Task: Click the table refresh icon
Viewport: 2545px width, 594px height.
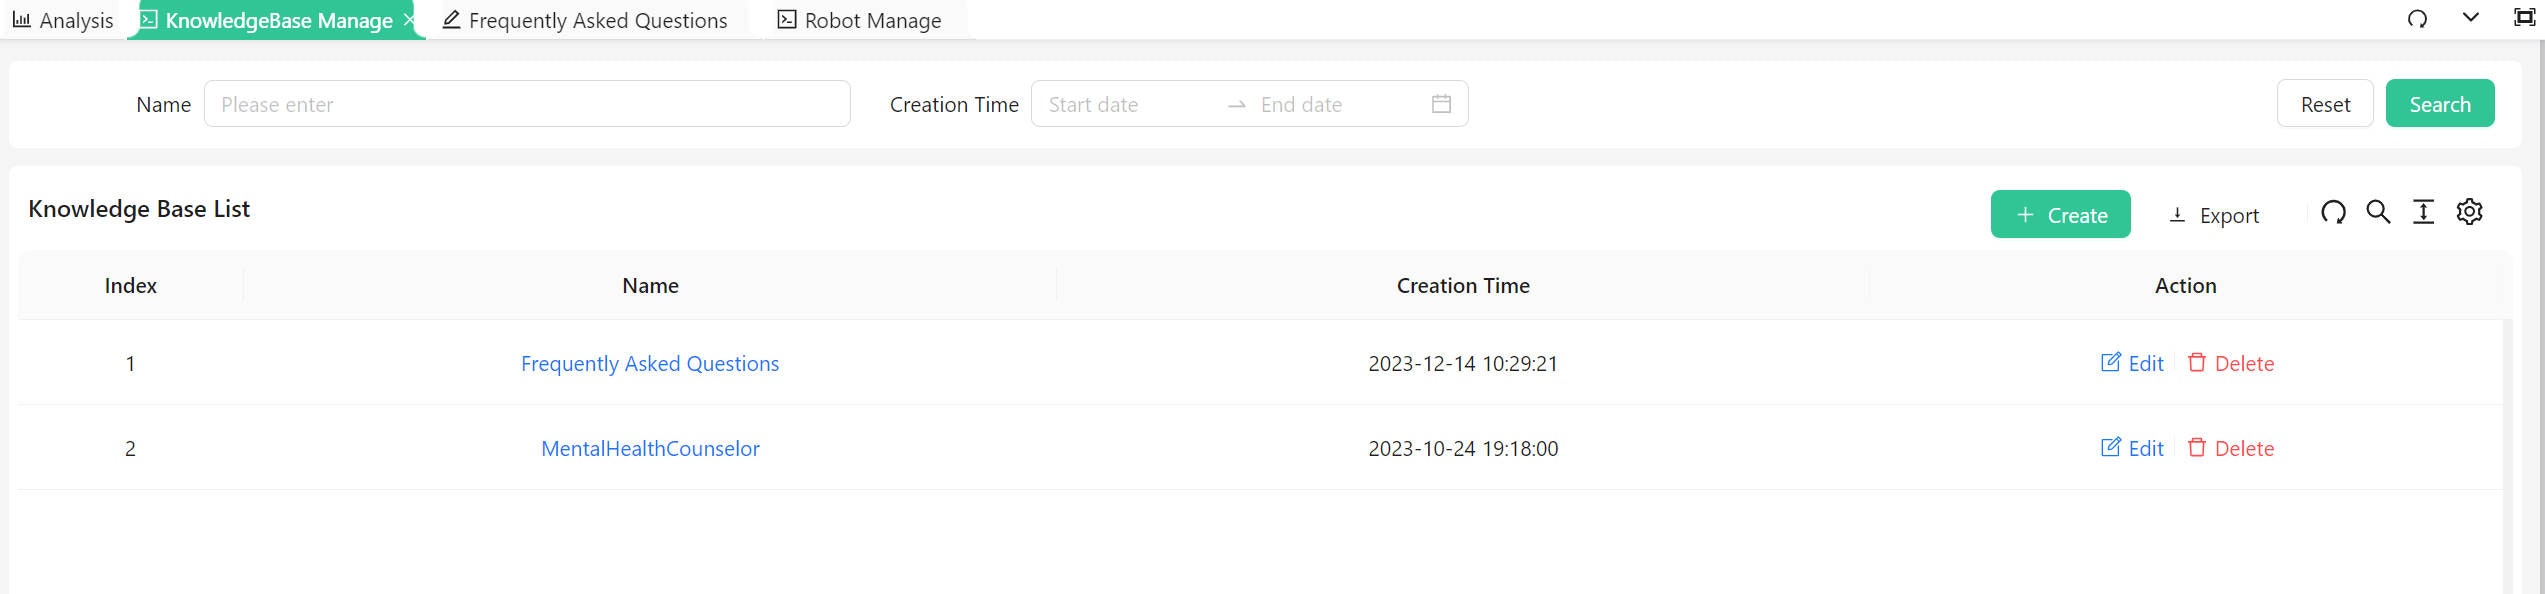Action: 2333,212
